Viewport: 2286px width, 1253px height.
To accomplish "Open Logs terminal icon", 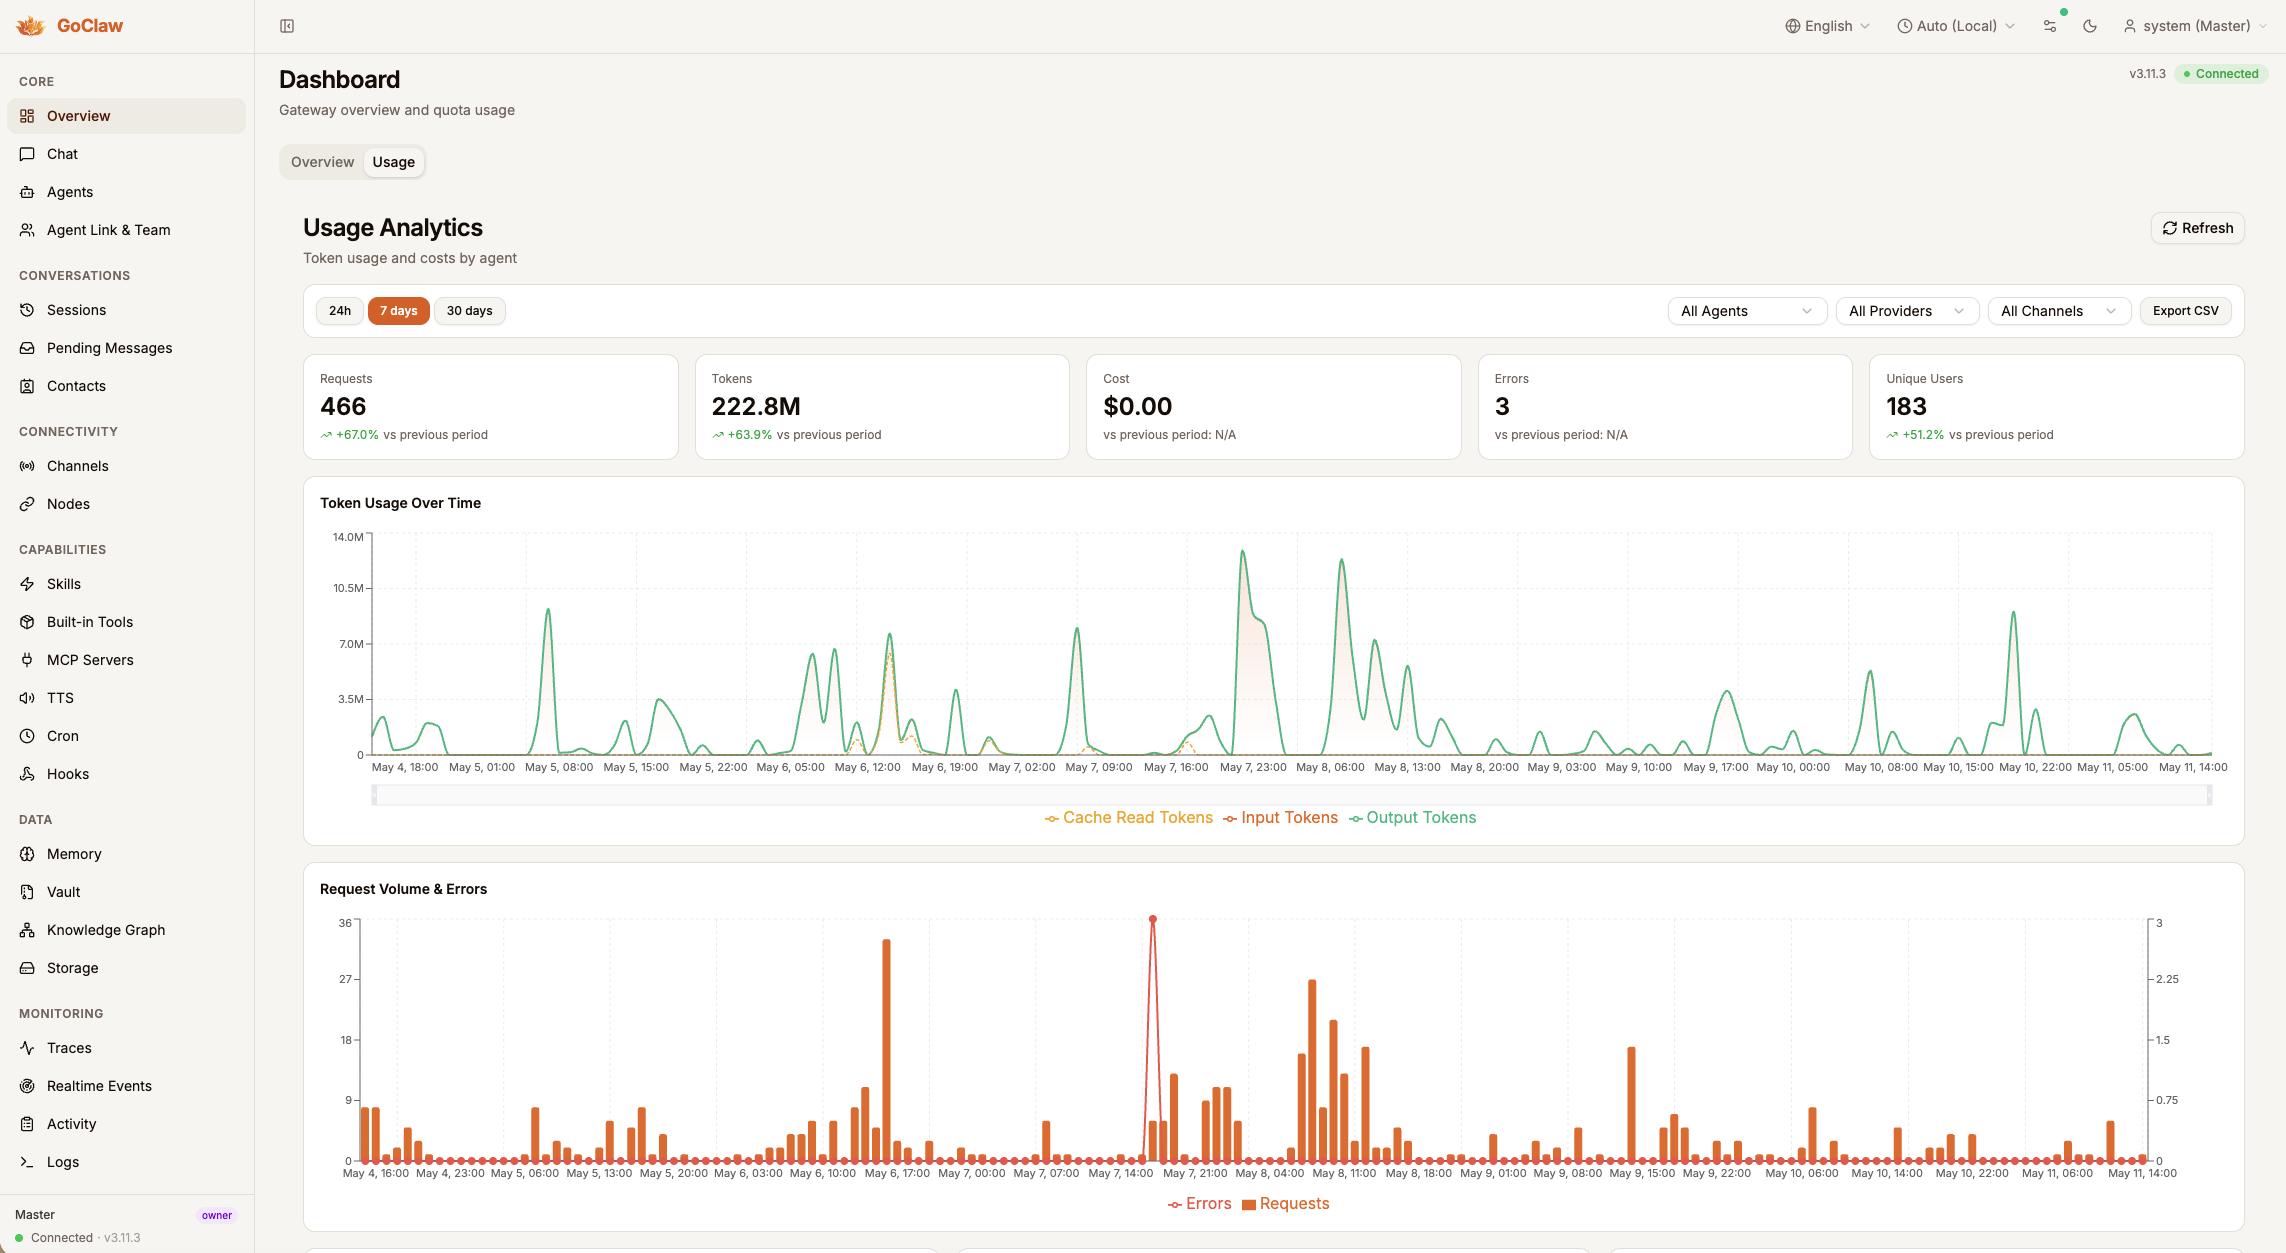I will (x=27, y=1162).
